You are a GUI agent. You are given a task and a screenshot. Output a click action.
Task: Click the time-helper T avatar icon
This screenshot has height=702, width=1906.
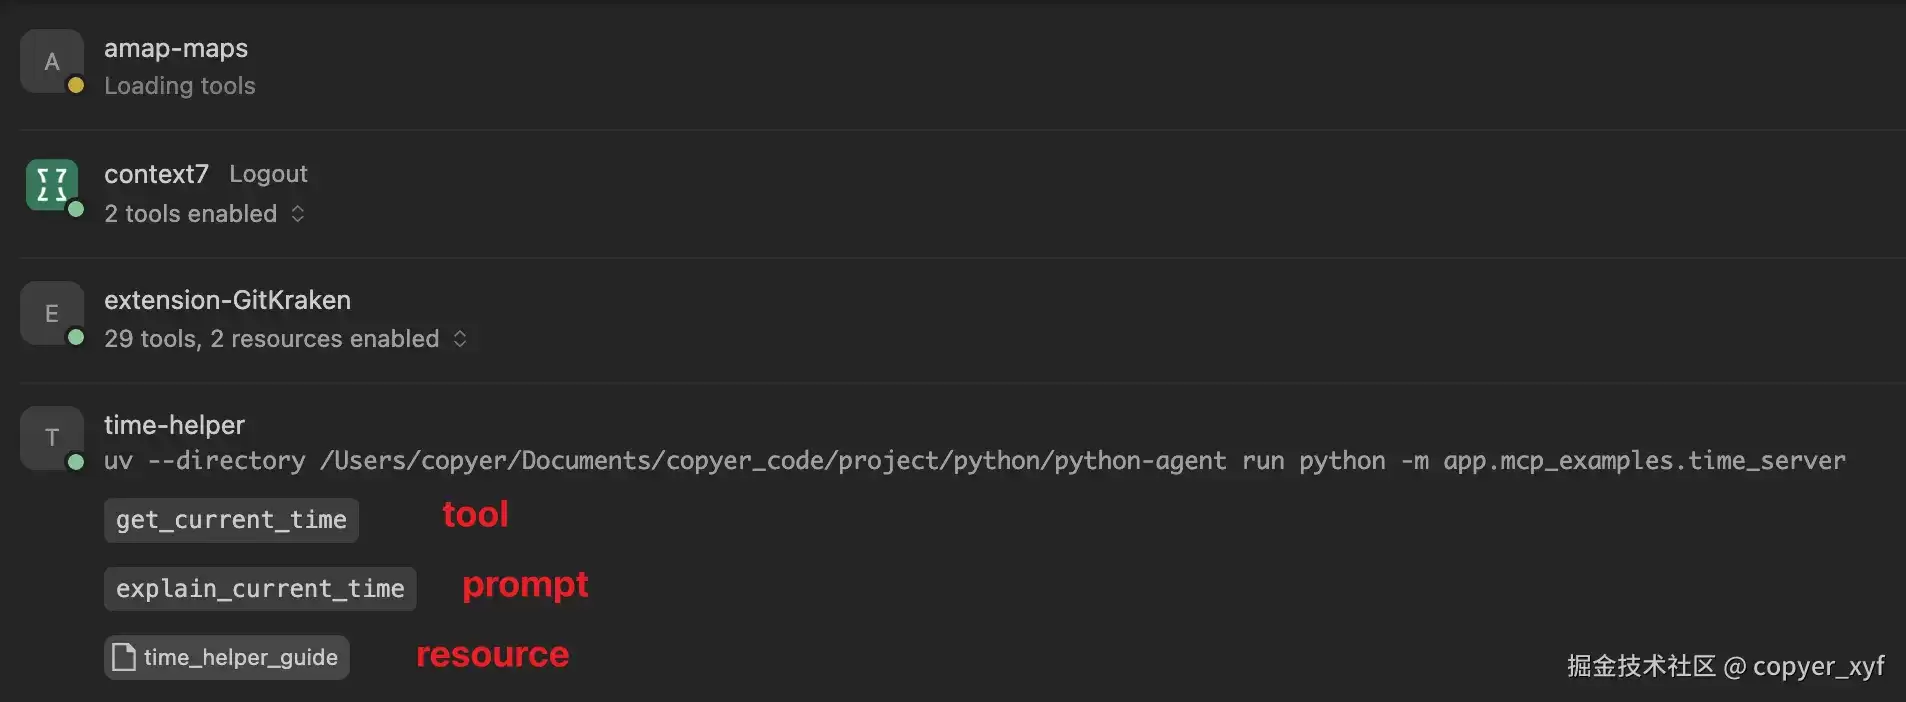pos(51,438)
